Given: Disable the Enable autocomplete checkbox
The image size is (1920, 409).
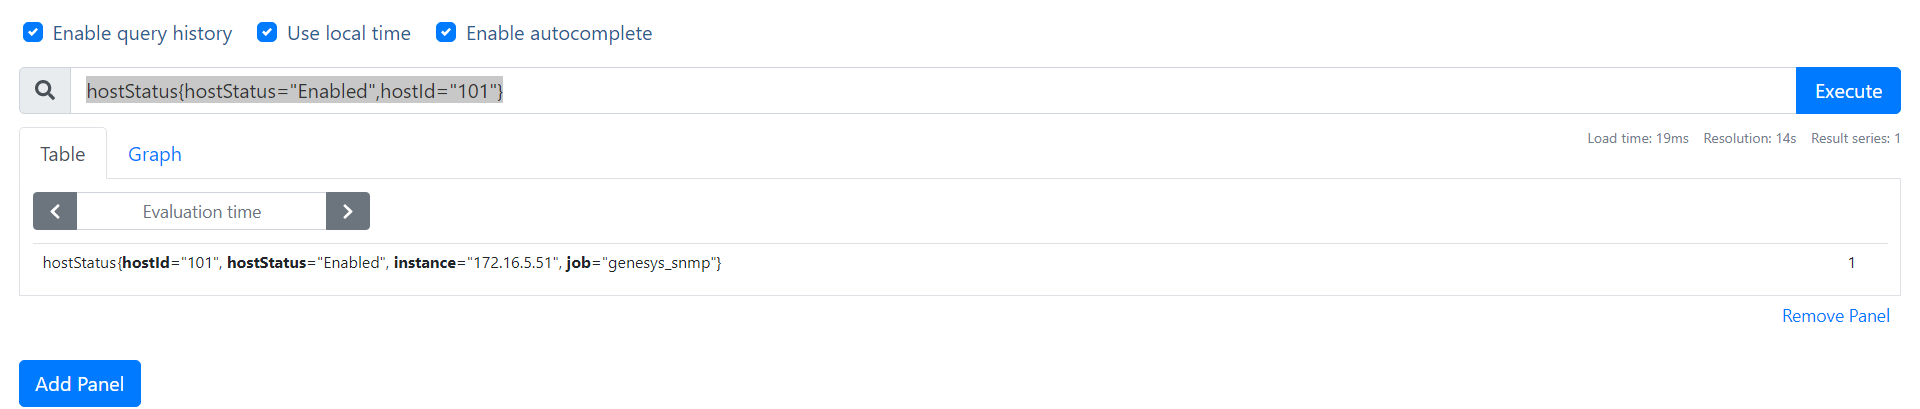Looking at the screenshot, I should pos(446,33).
